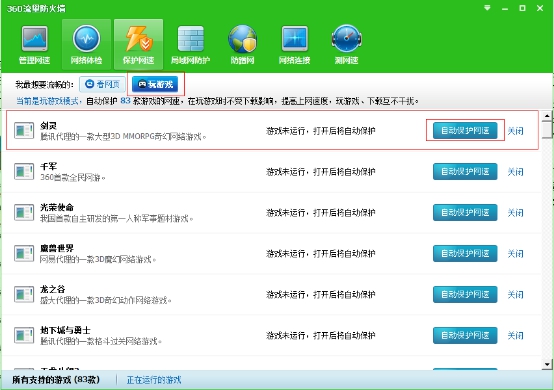Click 关闭 link for 地下城与勇士
Screen dimensions: 554x390
click(515, 336)
